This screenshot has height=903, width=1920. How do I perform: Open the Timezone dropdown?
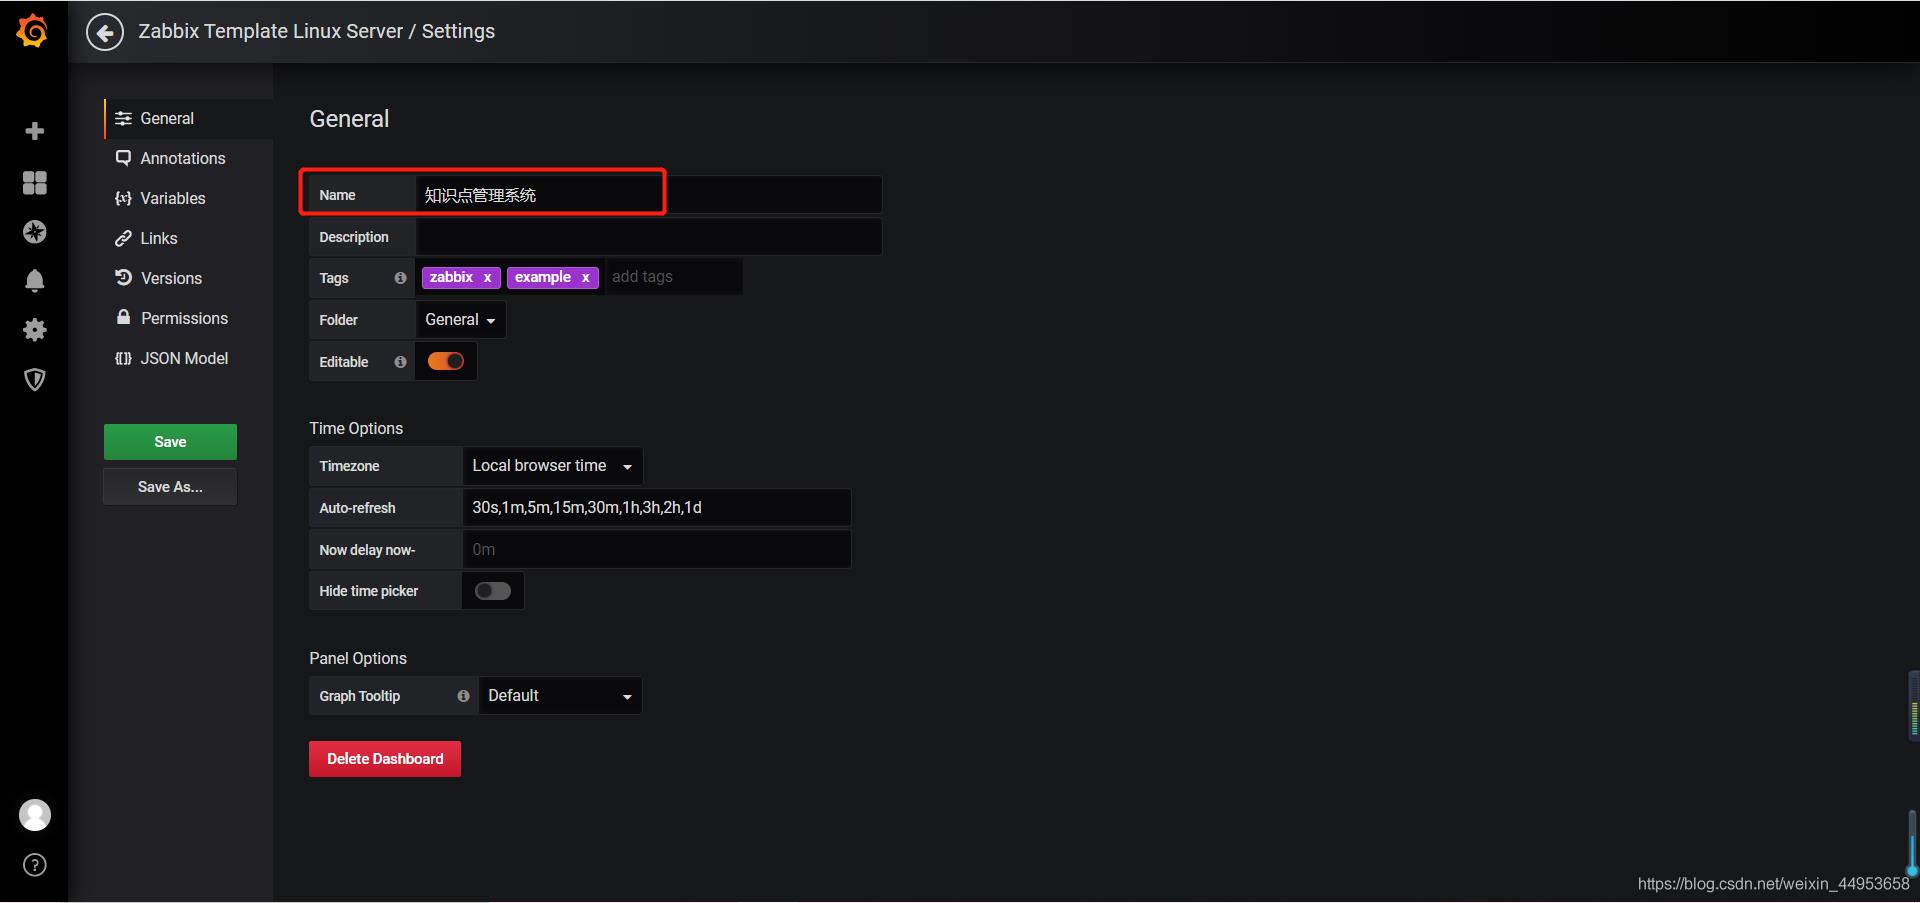tap(552, 466)
